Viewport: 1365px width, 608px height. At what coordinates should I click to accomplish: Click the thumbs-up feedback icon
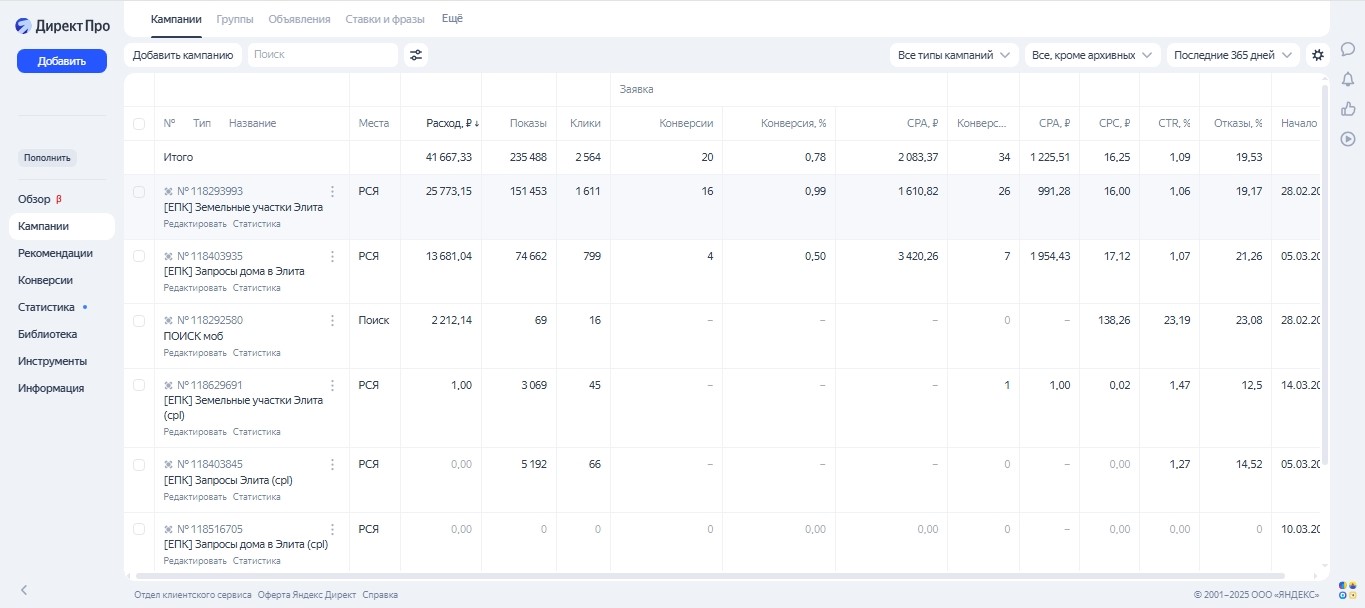pyautogui.click(x=1347, y=109)
